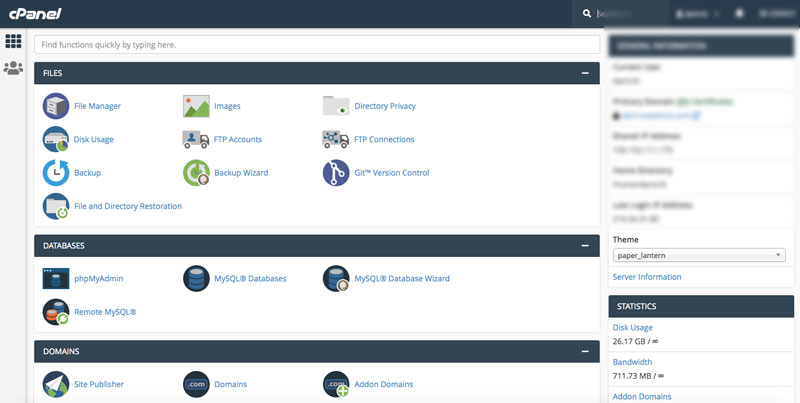800x403 pixels.
Task: Collapse the Domains section
Action: point(585,351)
